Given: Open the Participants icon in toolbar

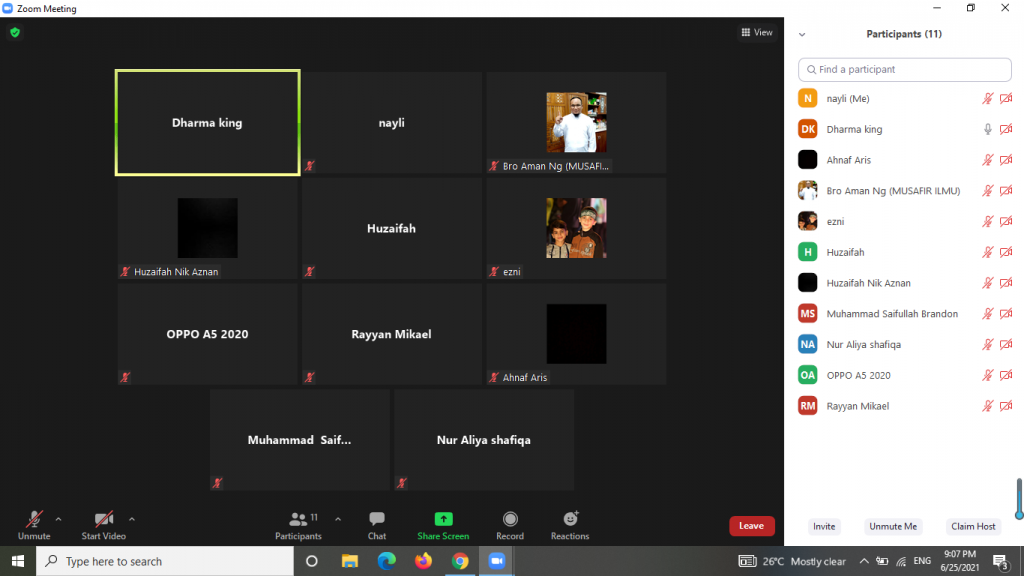Looking at the screenshot, I should tap(298, 519).
